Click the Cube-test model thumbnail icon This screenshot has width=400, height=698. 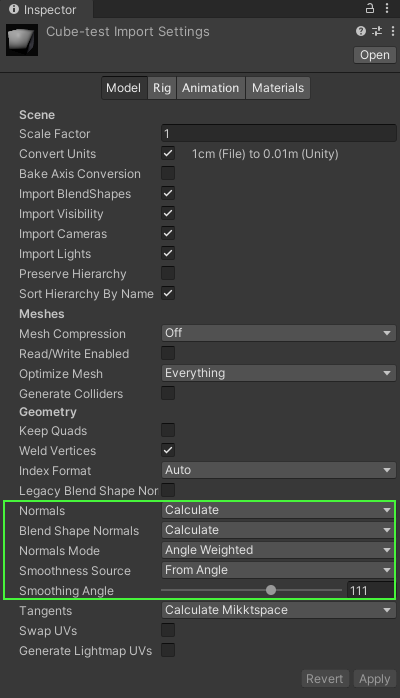pos(22,41)
